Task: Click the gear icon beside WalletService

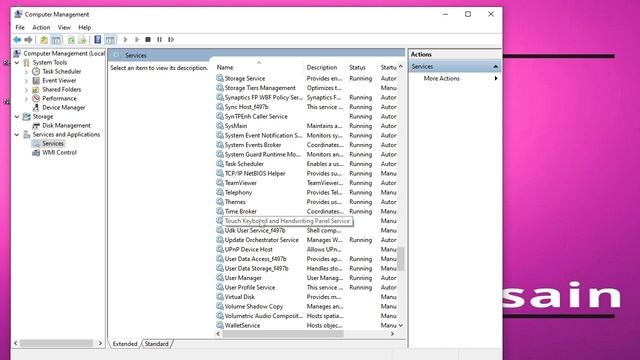Action: click(x=220, y=325)
